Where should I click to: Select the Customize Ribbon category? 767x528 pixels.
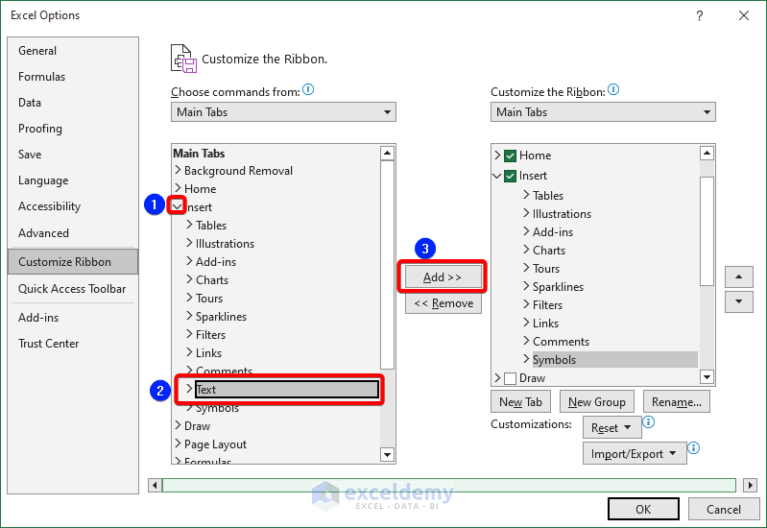click(x=73, y=262)
